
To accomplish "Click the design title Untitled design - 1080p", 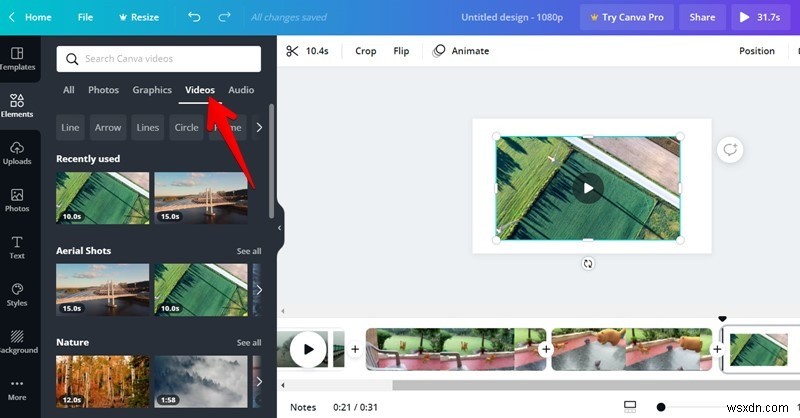I will click(x=512, y=17).
